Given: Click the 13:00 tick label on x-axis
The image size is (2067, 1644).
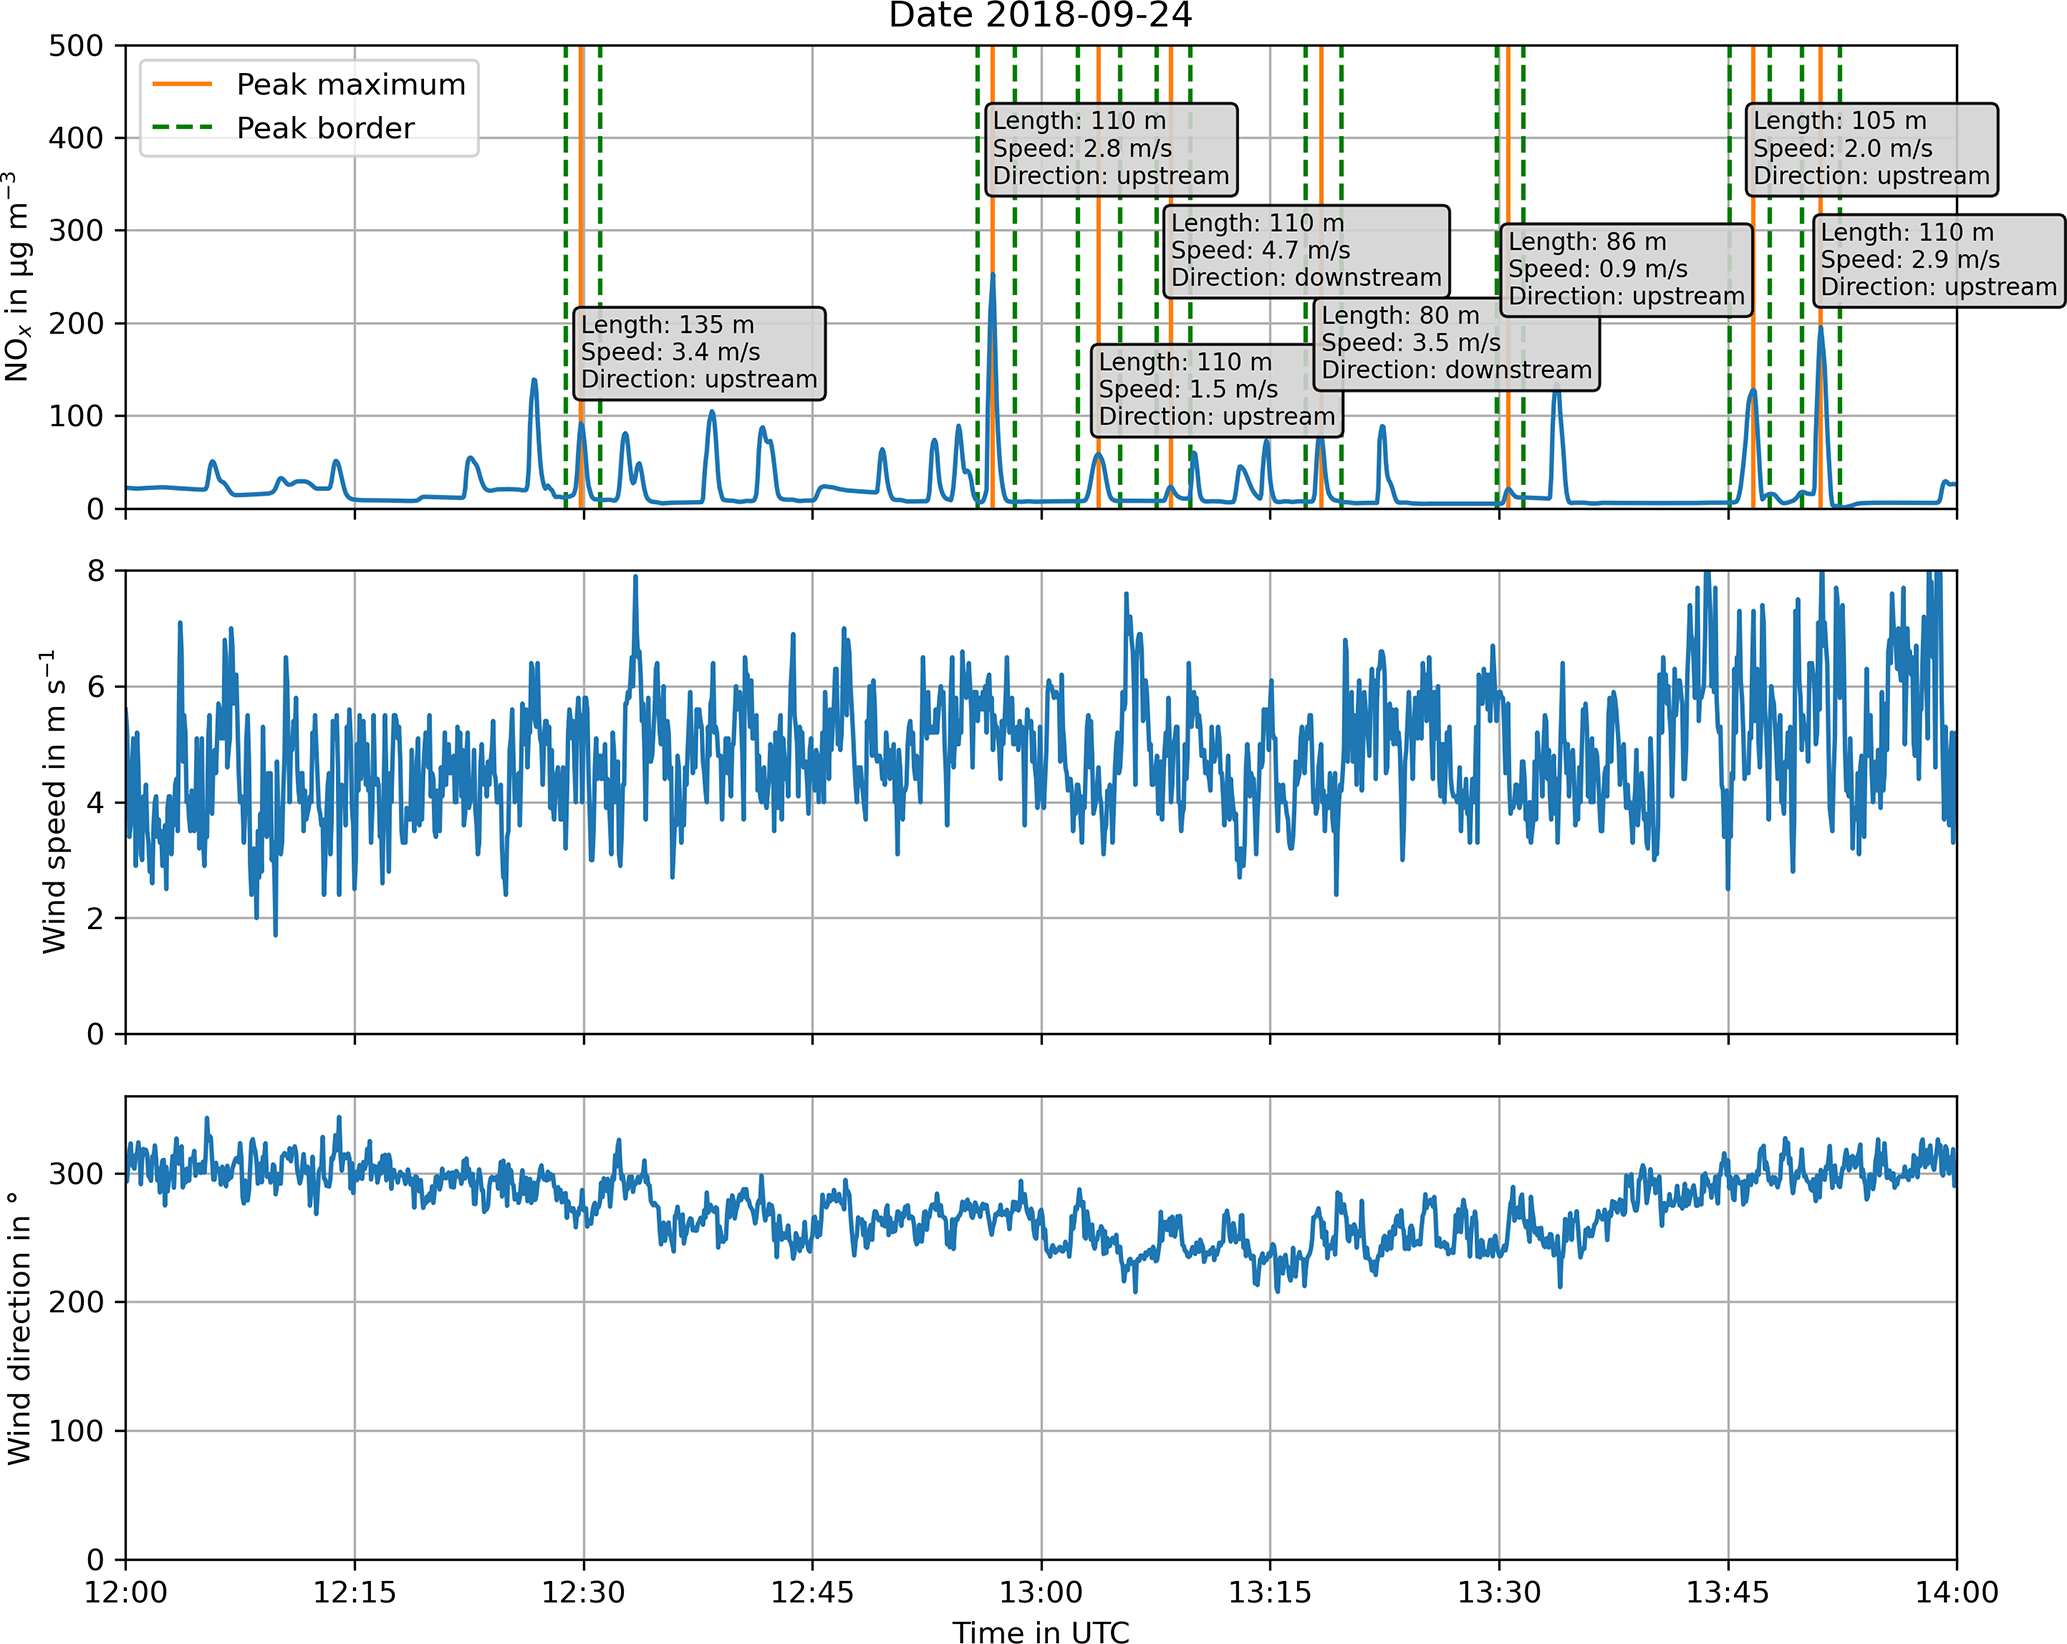Looking at the screenshot, I should tap(1041, 1592).
